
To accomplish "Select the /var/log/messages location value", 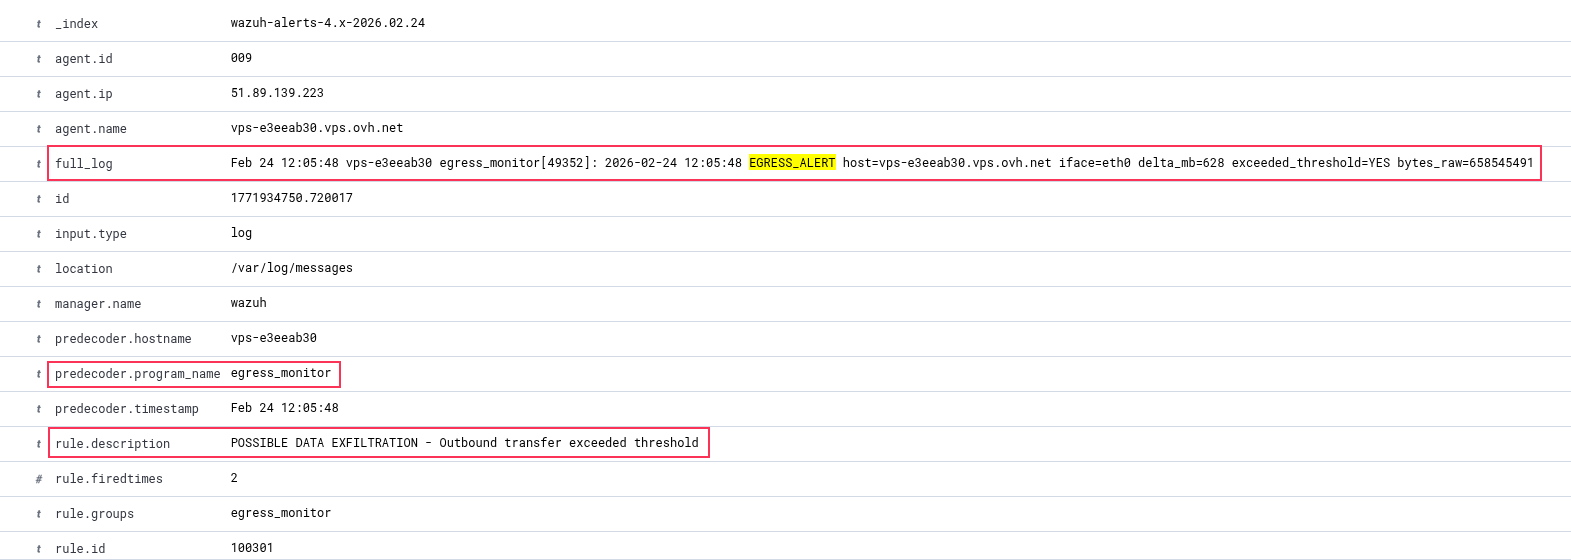I will [291, 268].
